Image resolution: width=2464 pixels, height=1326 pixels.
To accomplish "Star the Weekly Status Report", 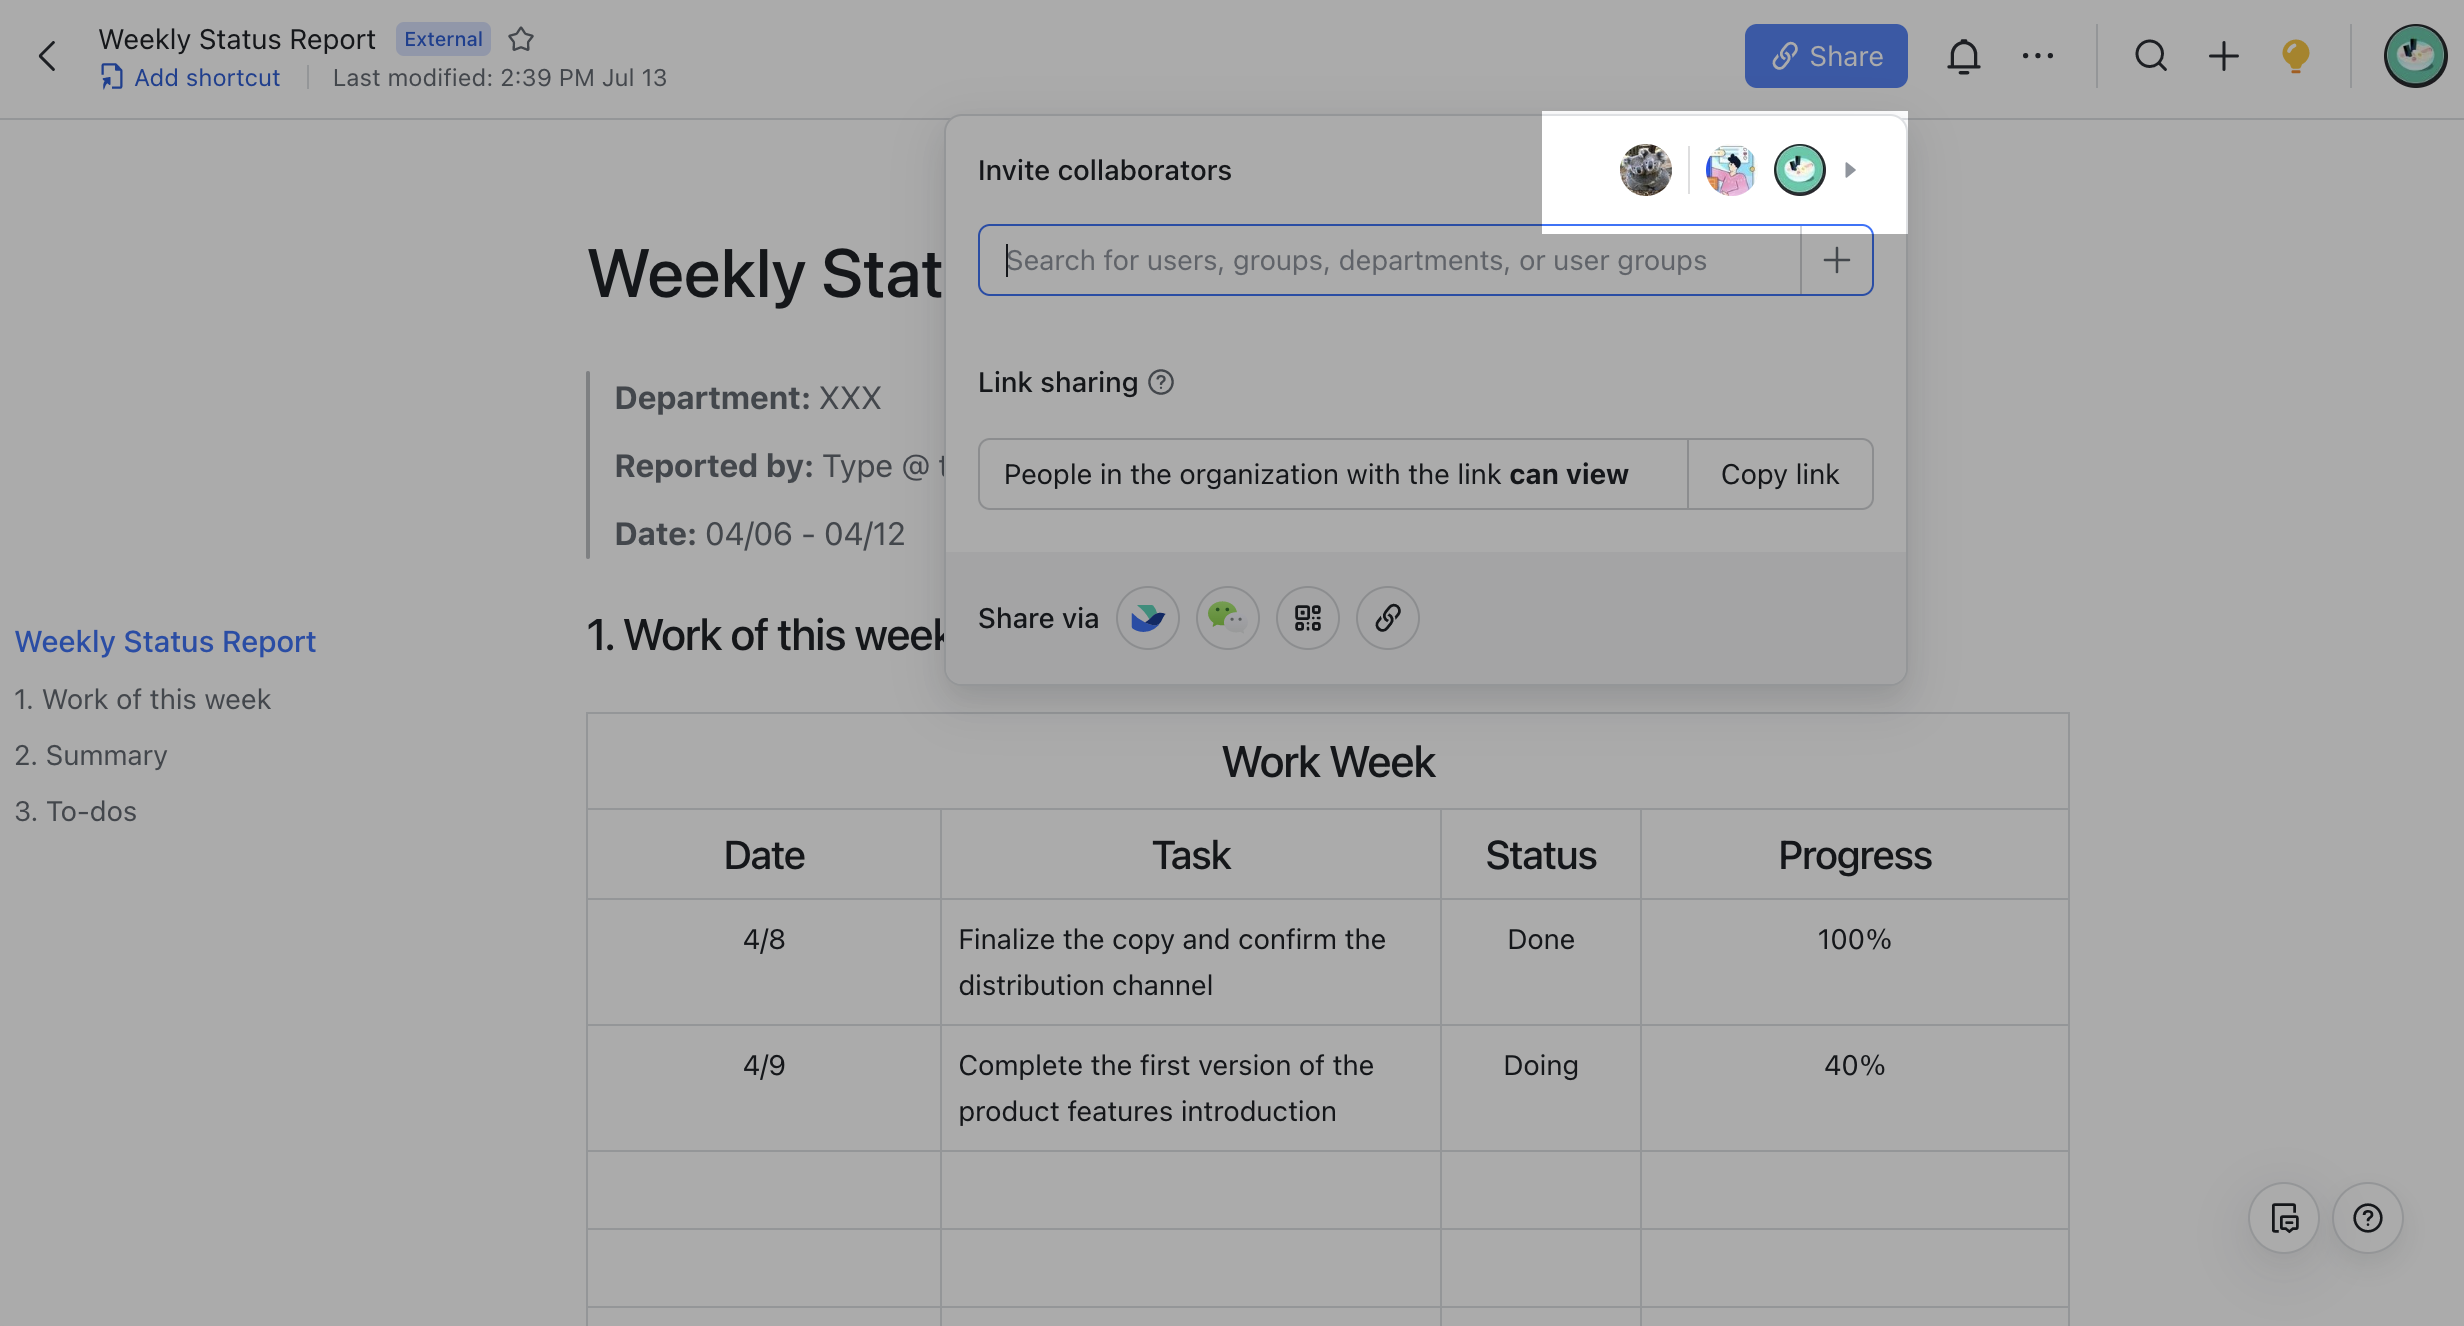I will coord(520,39).
